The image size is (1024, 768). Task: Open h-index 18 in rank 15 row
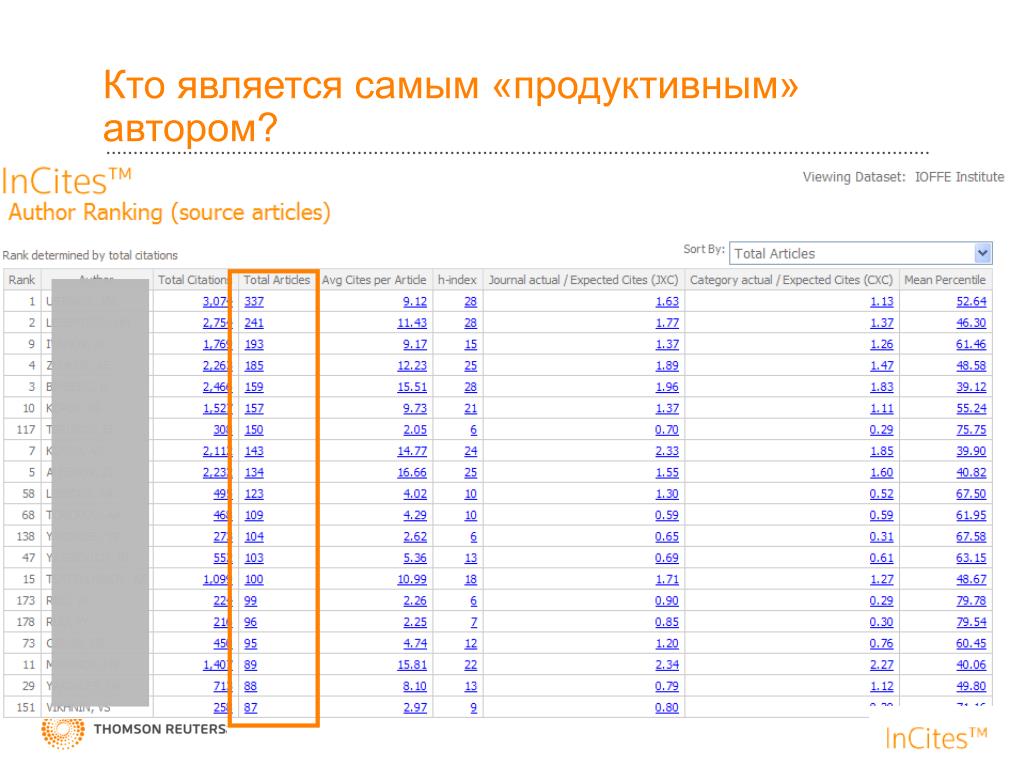(470, 579)
